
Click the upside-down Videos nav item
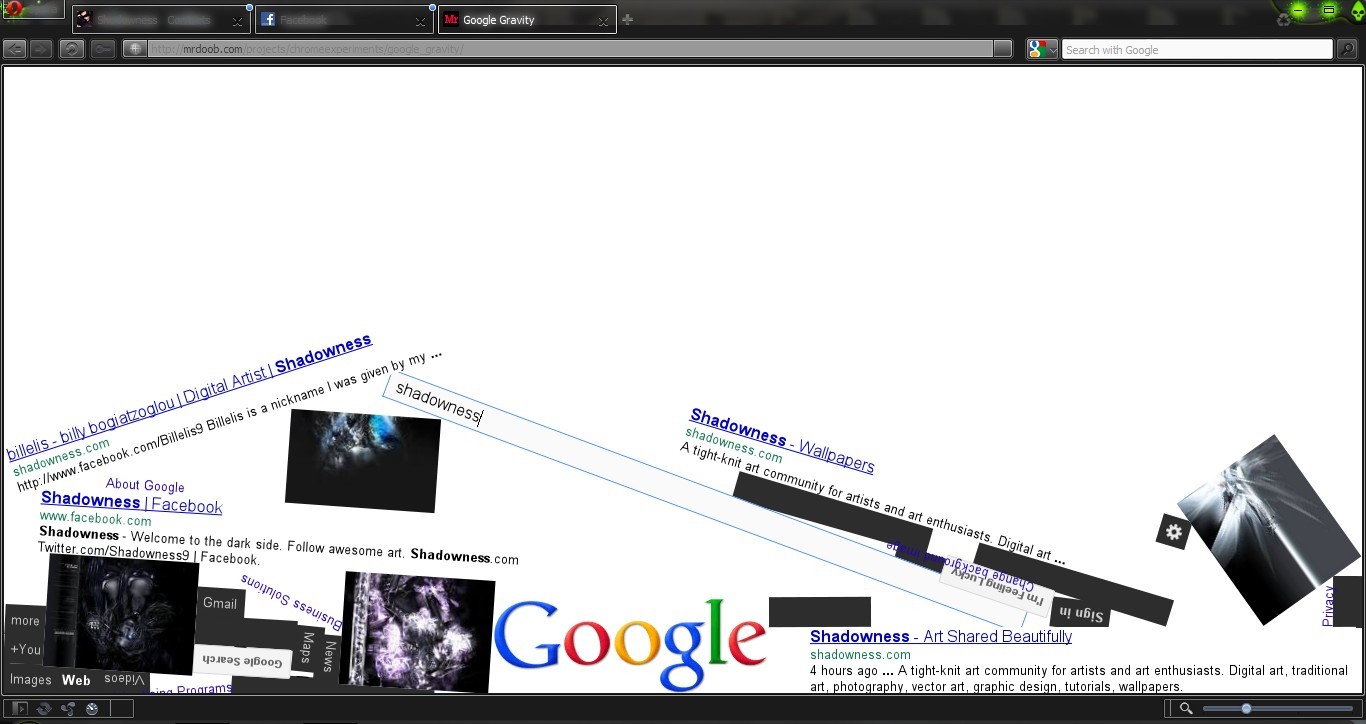[124, 680]
